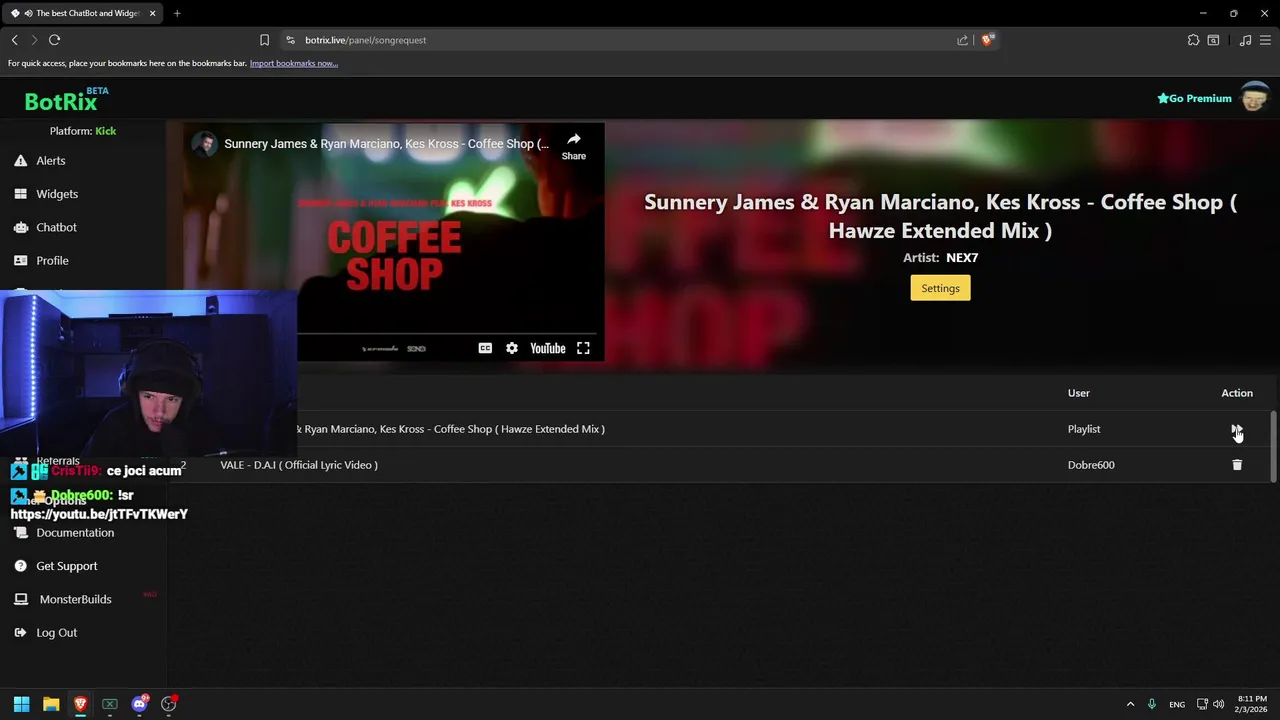Delete the VALE - D.A.I song request
The height and width of the screenshot is (720, 1280).
[x=1237, y=465]
